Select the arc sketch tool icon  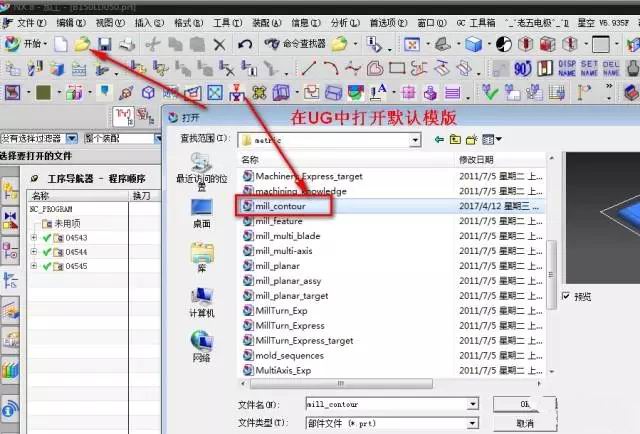click(331, 68)
